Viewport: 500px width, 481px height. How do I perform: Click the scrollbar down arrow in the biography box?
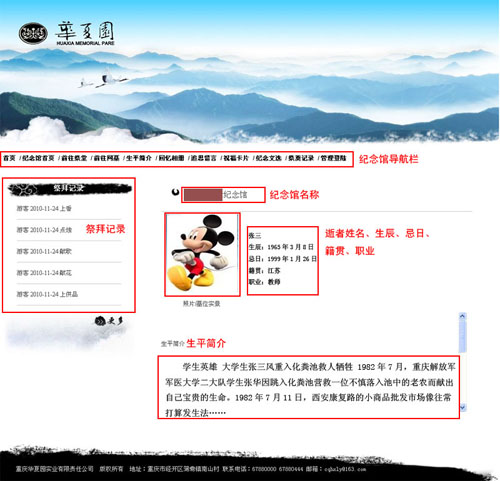point(462,407)
